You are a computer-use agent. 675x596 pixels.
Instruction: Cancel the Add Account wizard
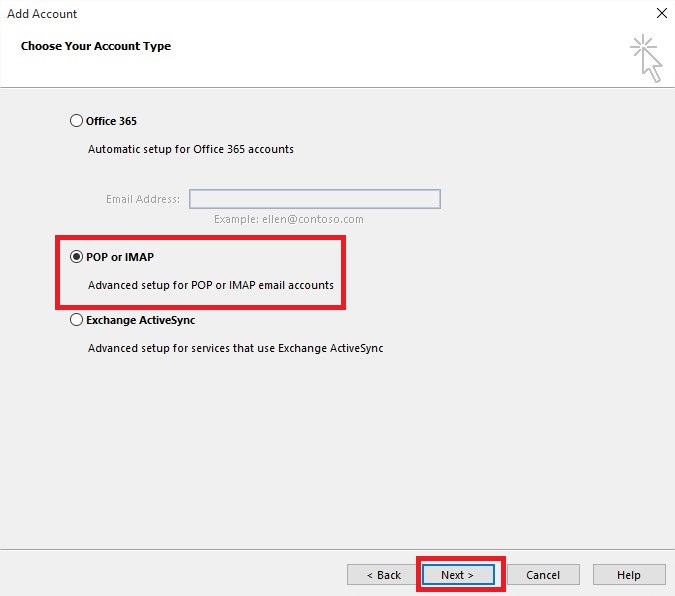click(x=543, y=575)
